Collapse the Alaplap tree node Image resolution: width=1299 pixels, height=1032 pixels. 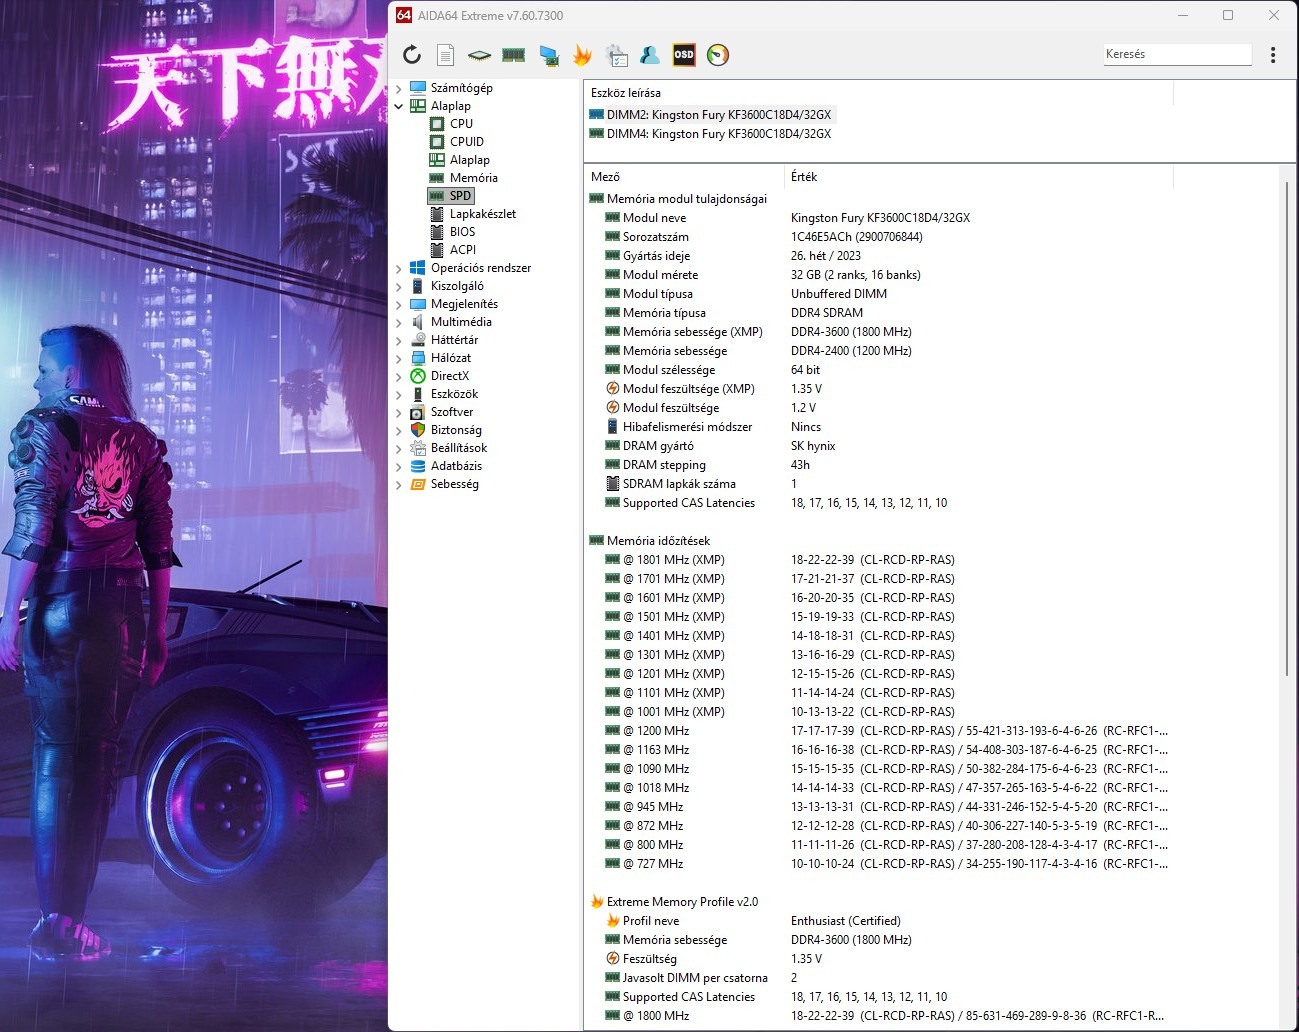point(399,106)
